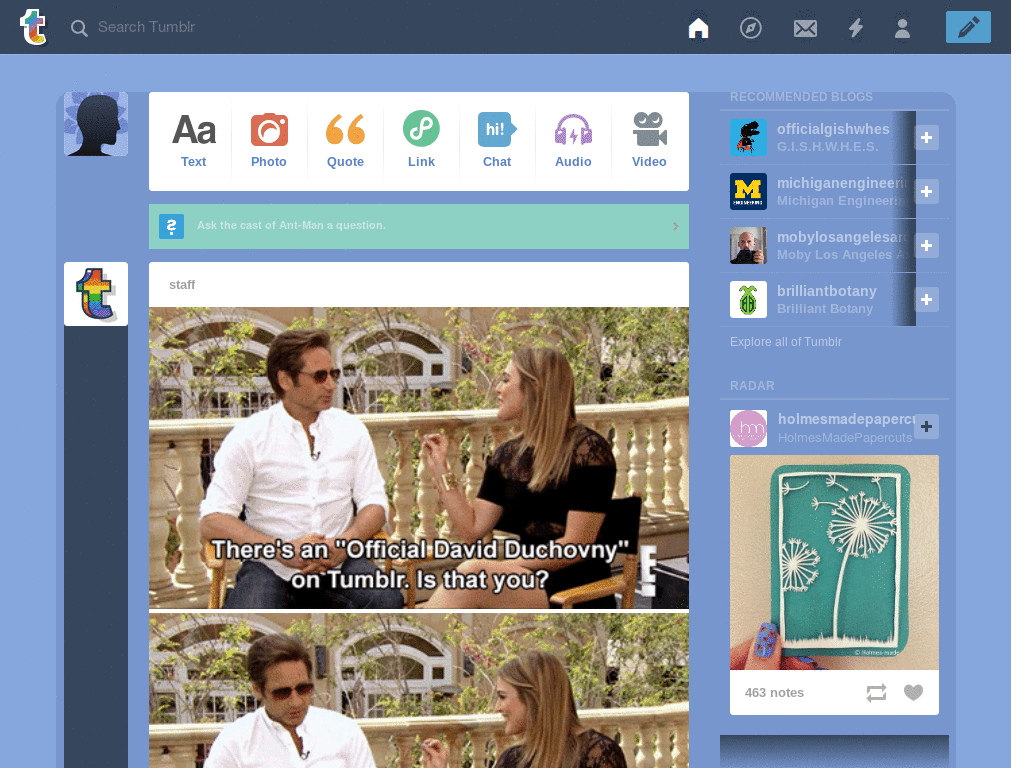Open the Explore compass icon
Viewport: 1024px width, 768px height.
click(x=750, y=28)
